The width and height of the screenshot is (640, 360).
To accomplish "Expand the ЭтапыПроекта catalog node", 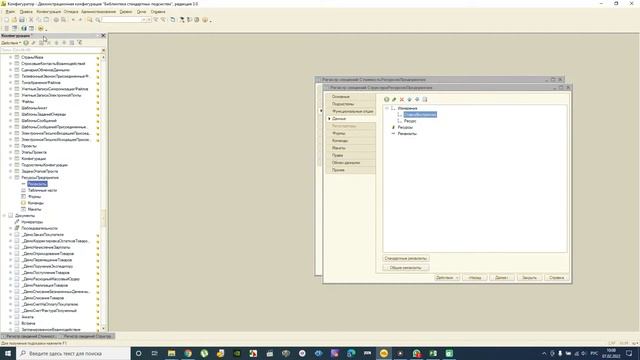I will (11, 152).
